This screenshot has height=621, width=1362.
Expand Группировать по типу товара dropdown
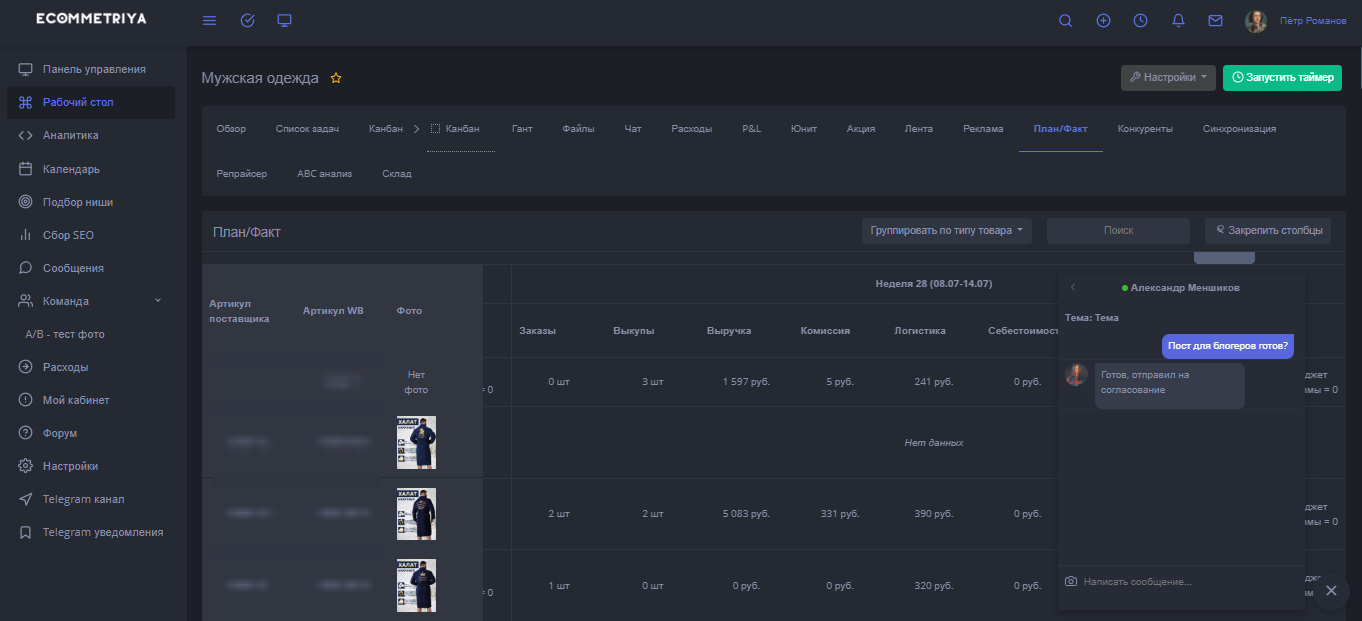point(948,231)
